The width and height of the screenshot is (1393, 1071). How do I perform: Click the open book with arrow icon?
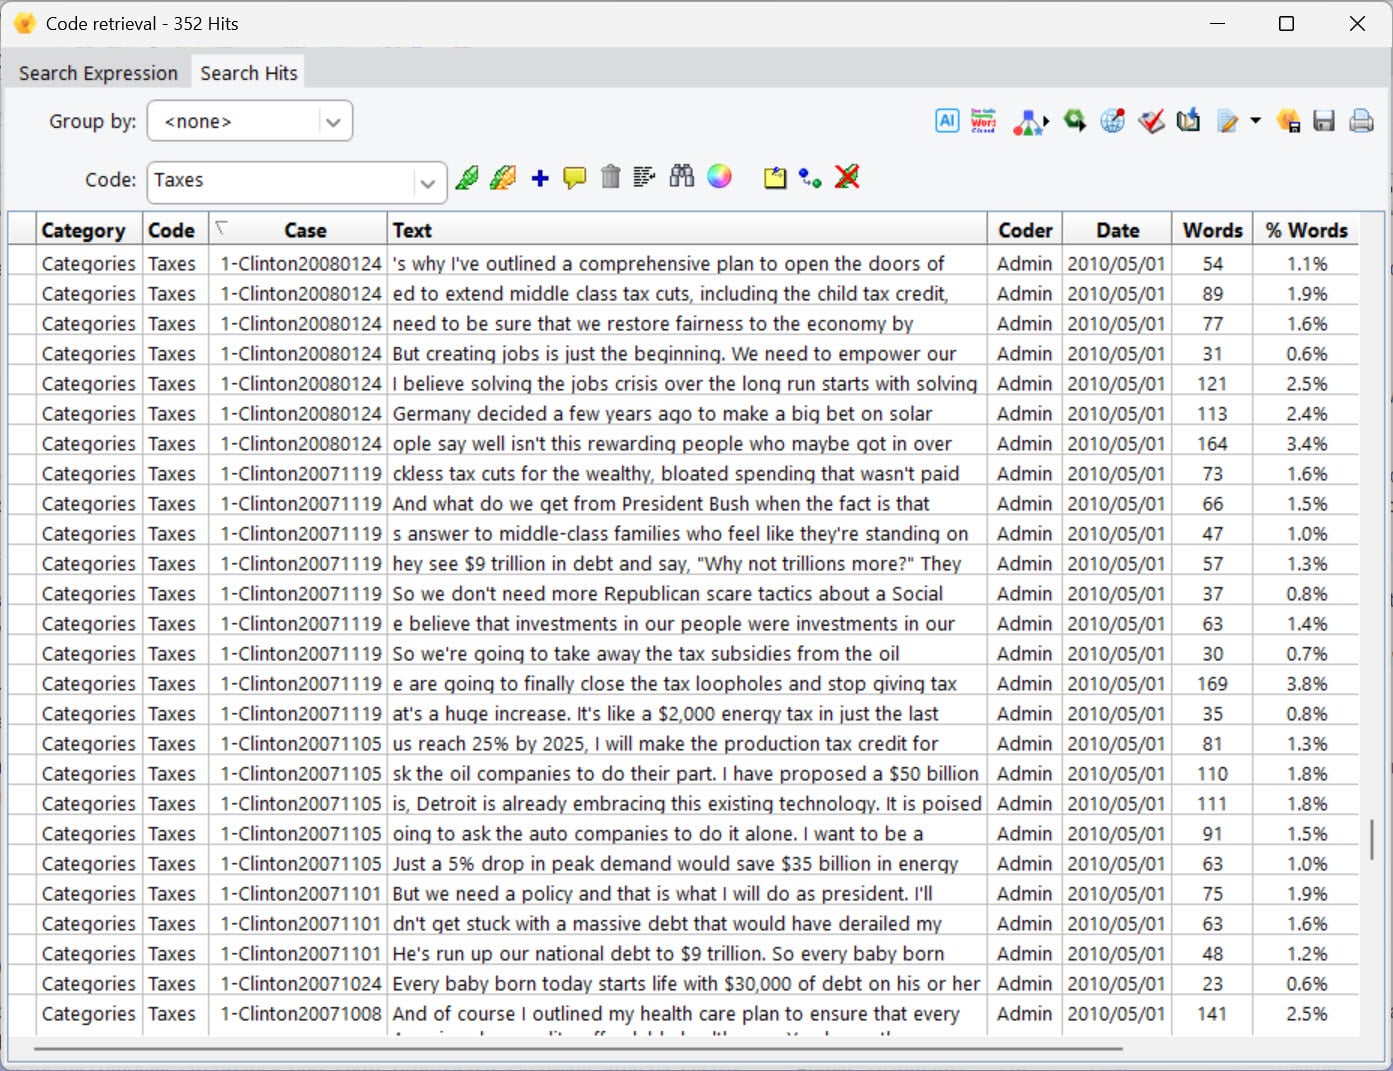[x=1188, y=121]
